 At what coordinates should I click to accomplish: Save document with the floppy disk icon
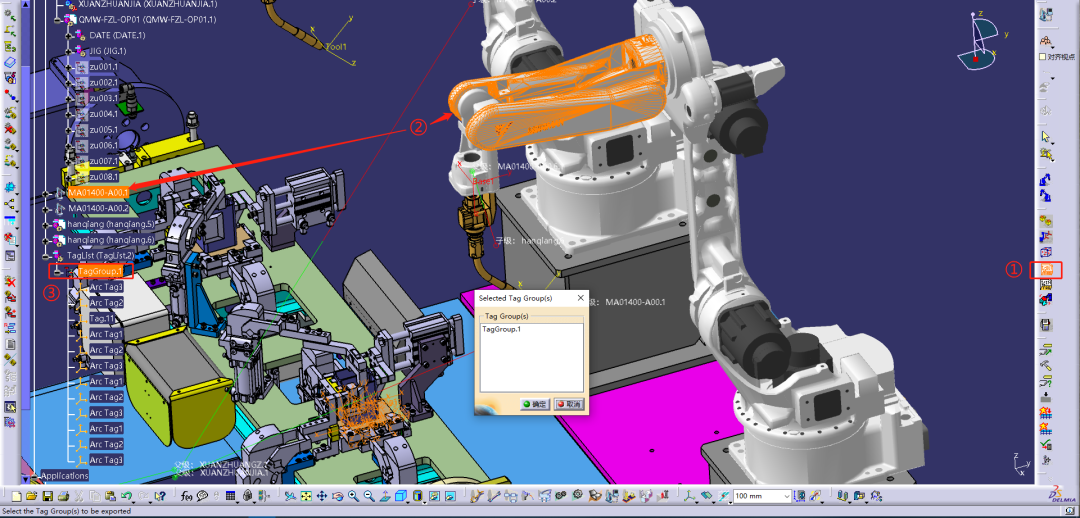coord(48,496)
